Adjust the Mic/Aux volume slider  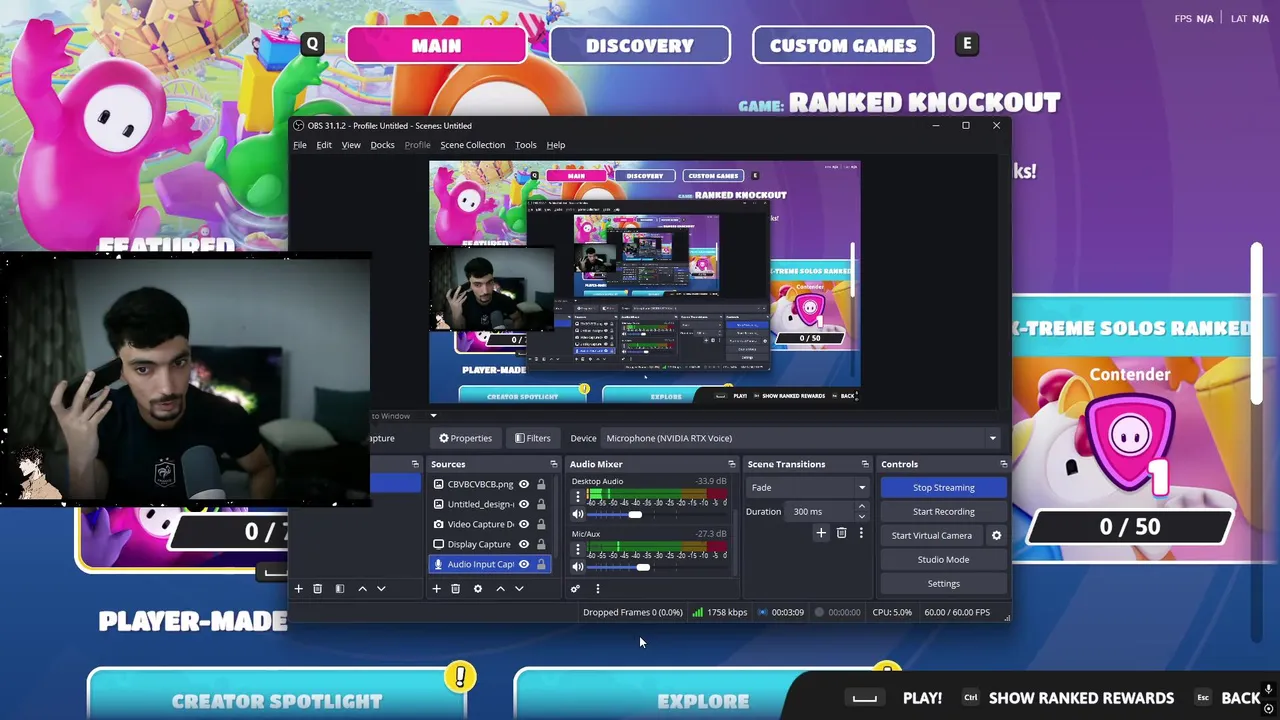642,567
